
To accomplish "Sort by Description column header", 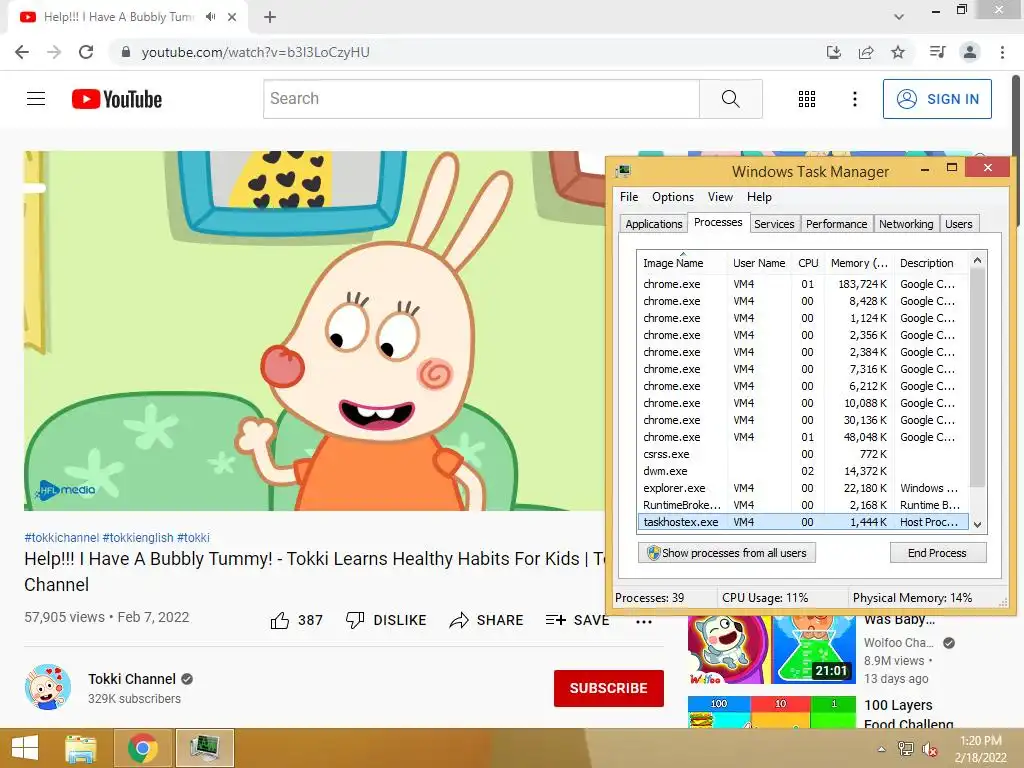I will click(931, 263).
